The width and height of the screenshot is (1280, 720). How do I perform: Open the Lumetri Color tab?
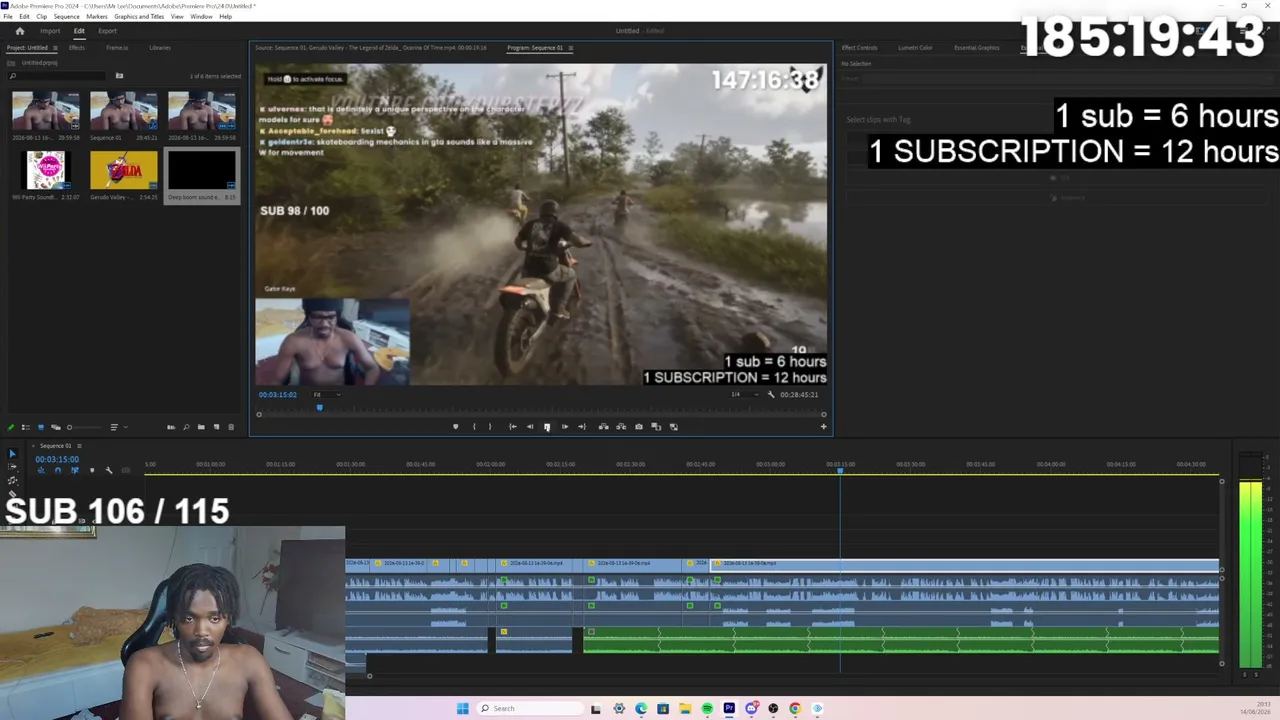pos(915,48)
